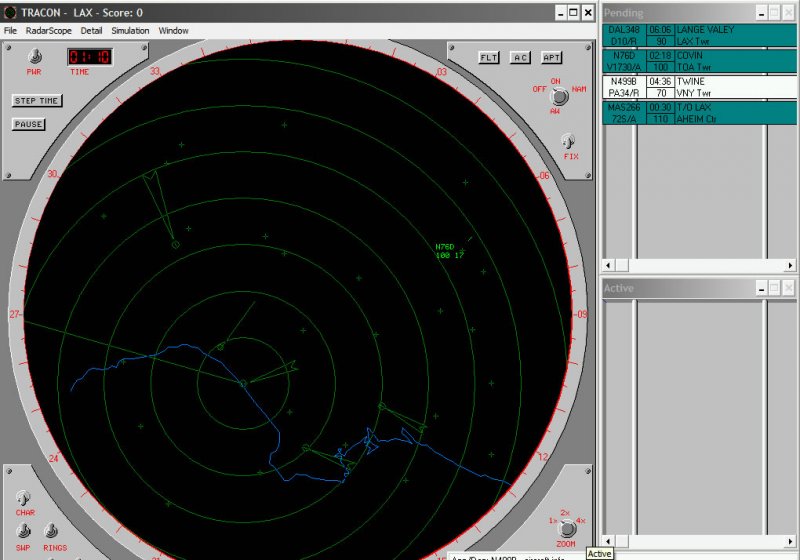Open the File menu
The image size is (800, 560).
10,31
